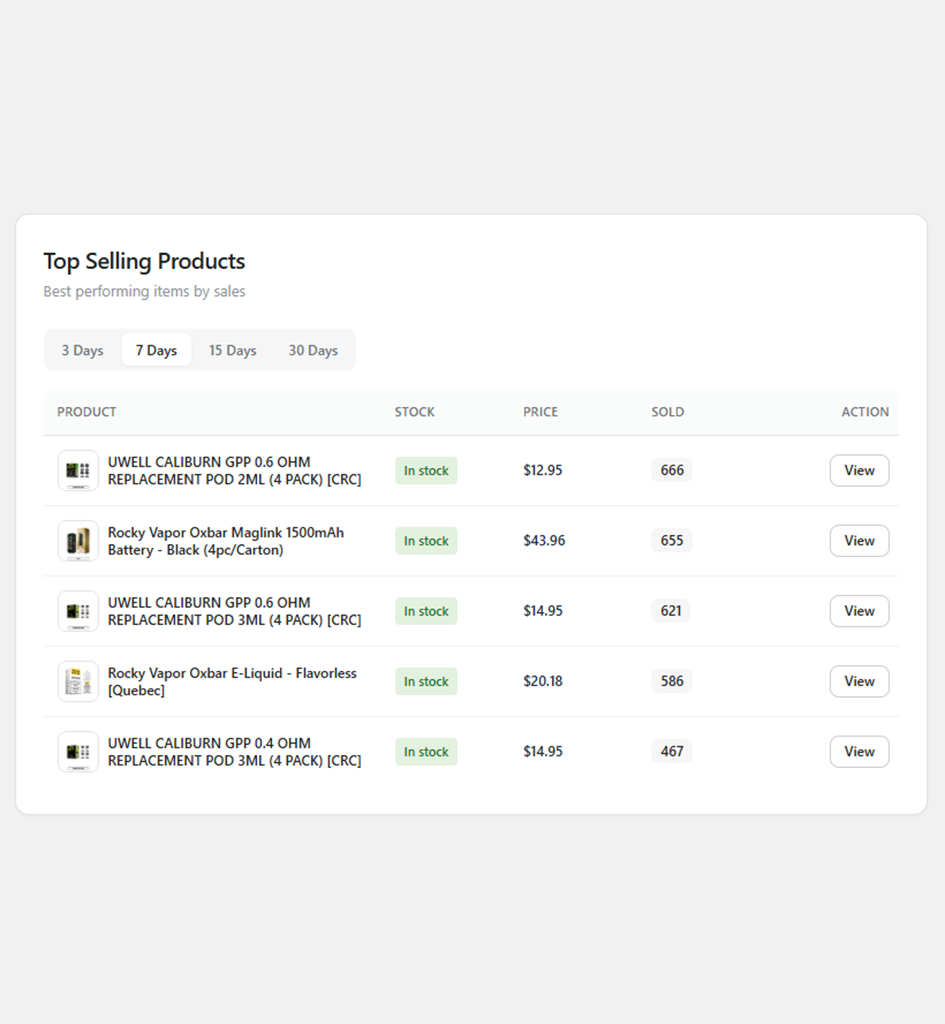Image resolution: width=945 pixels, height=1024 pixels.
Task: Click In stock badge for Oxbar E-Liquid
Action: (426, 681)
